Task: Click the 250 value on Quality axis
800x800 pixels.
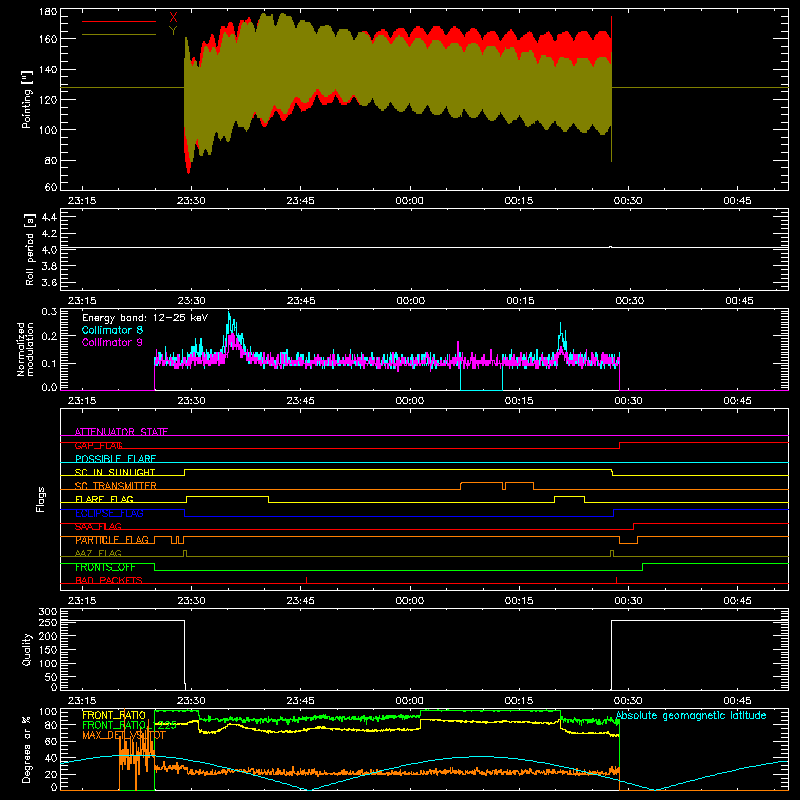Action: point(48,622)
